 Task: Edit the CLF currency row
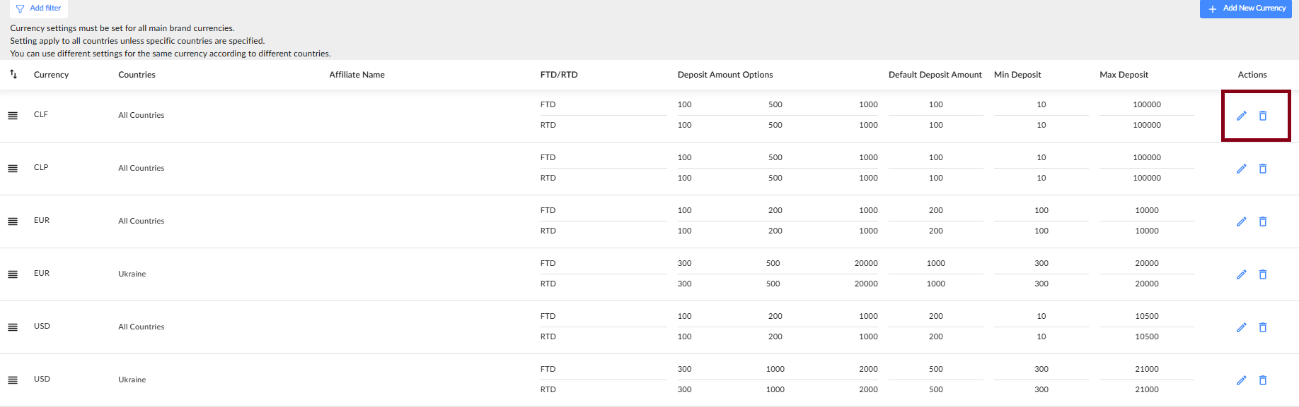click(x=1242, y=116)
